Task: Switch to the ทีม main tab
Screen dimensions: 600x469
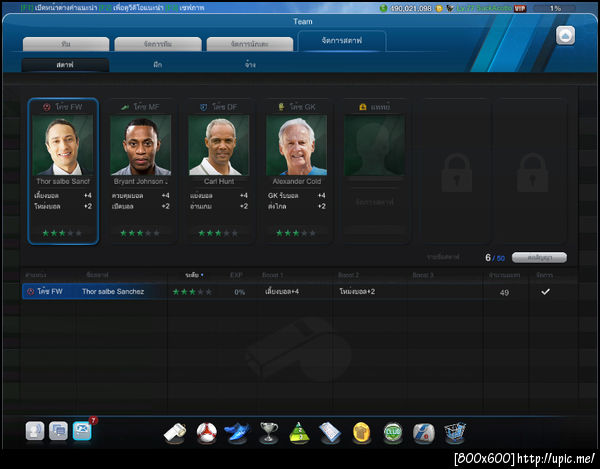Action: (x=66, y=44)
